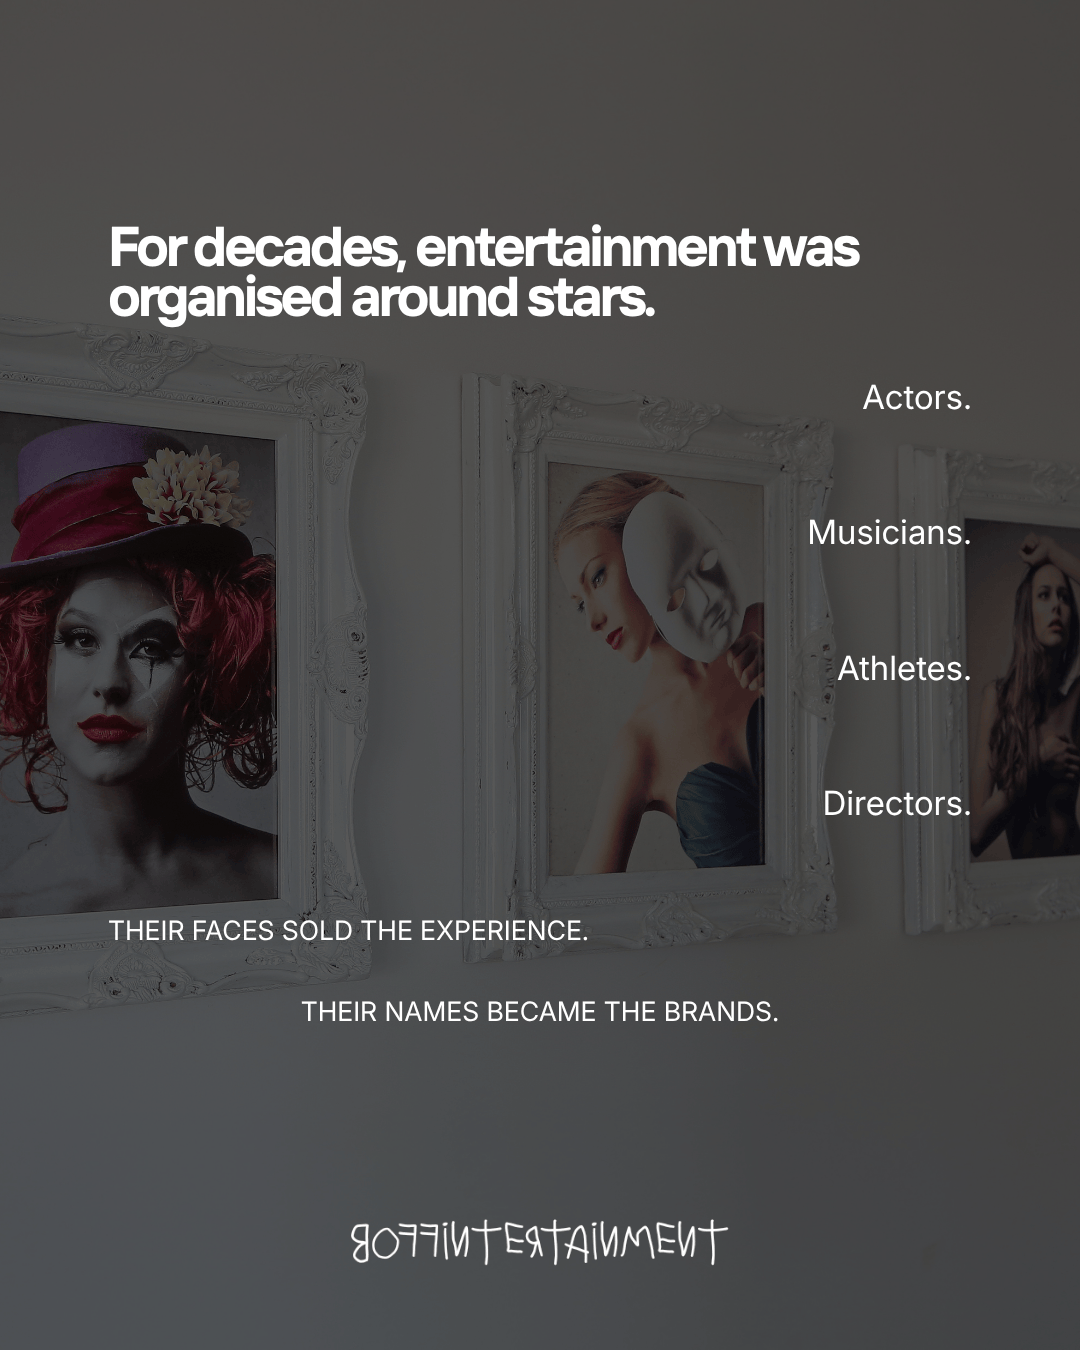
Task: Select the framed portrait of woman holding mask
Action: pyautogui.click(x=649, y=668)
